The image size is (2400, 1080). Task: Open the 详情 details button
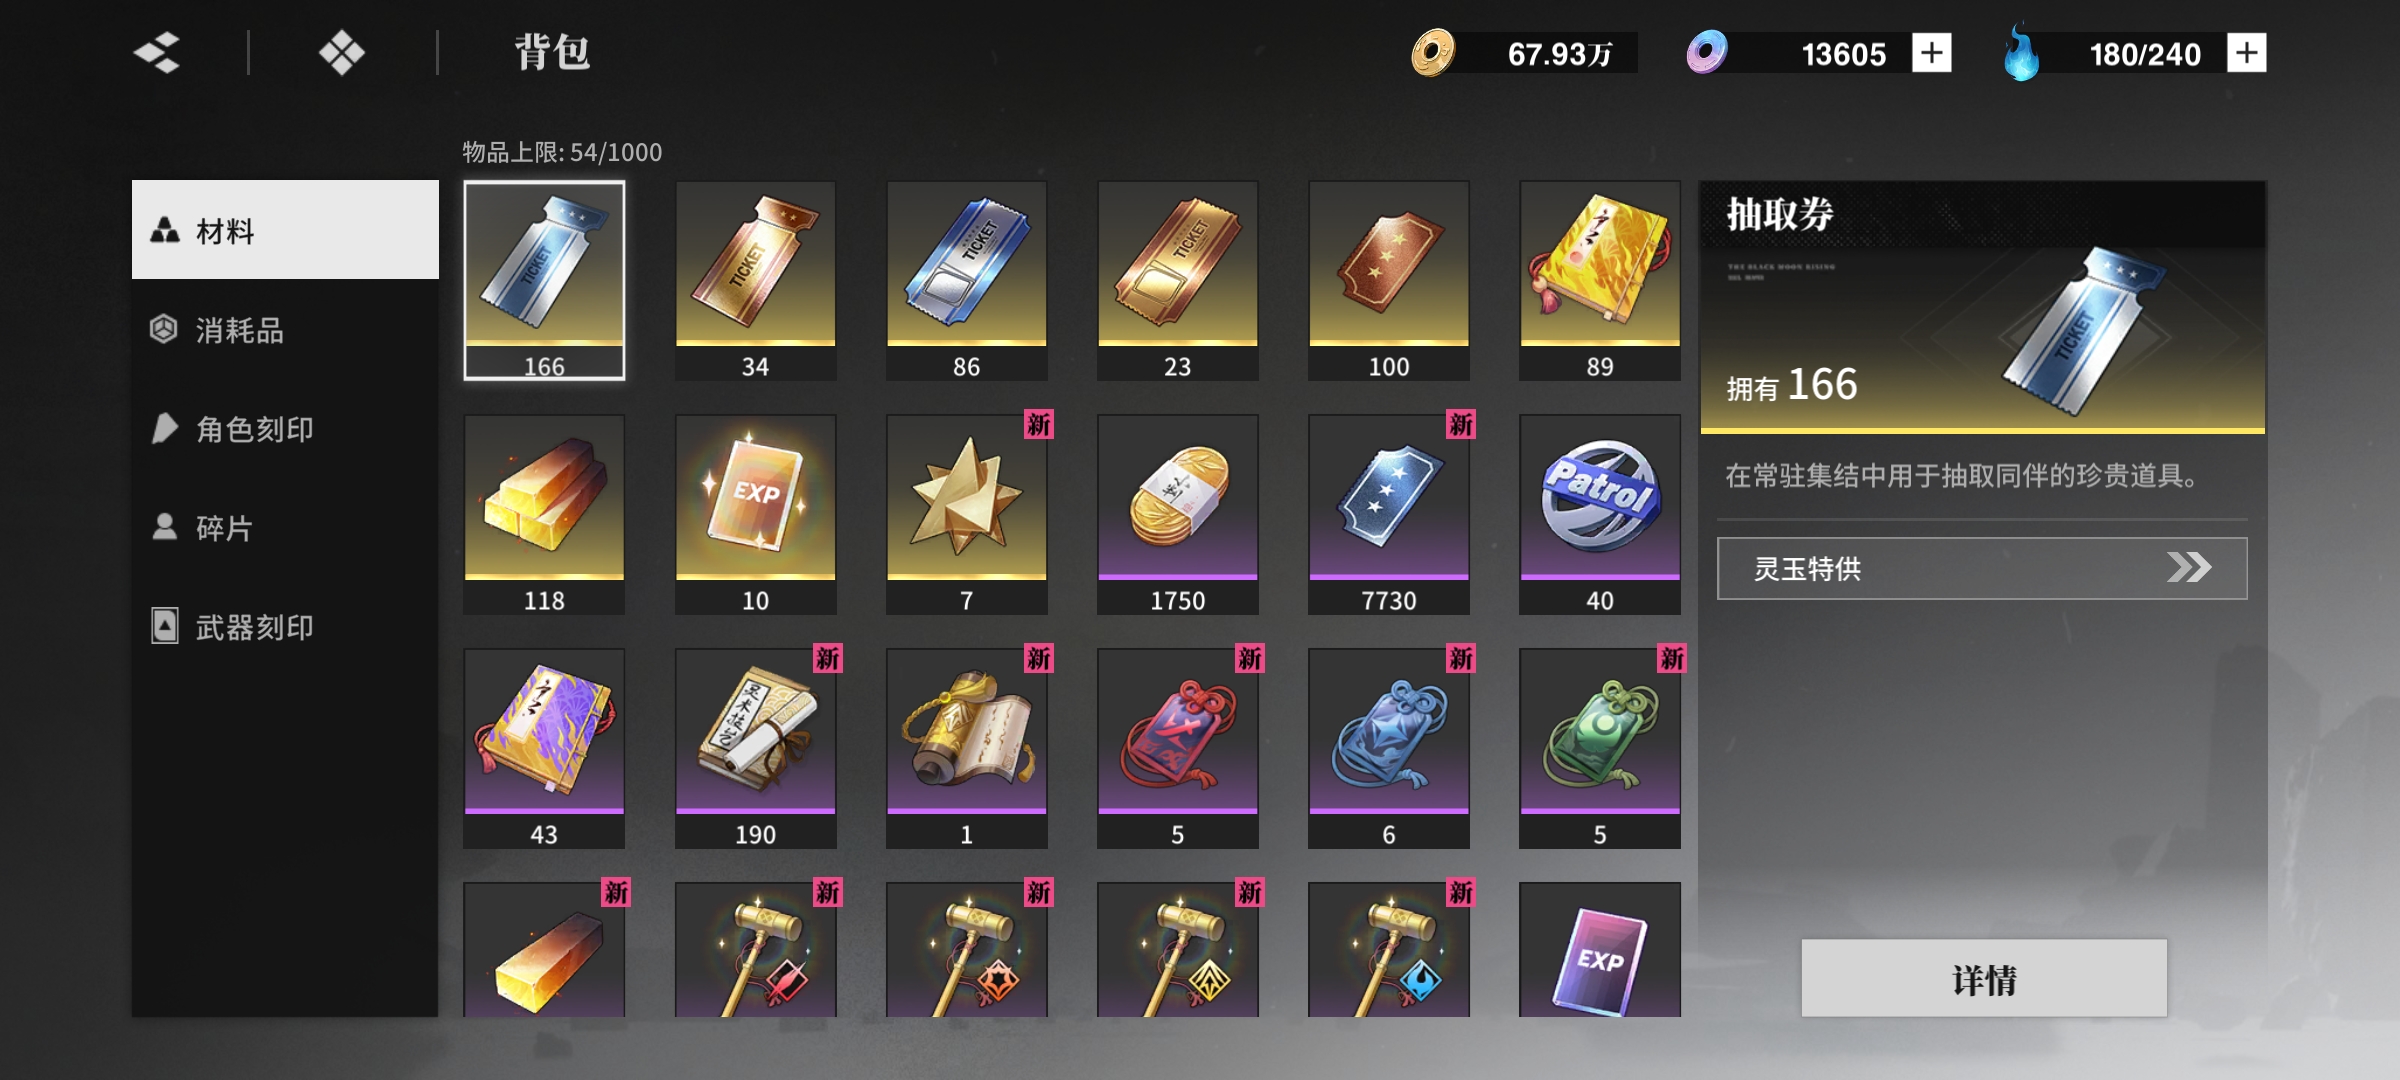pyautogui.click(x=1984, y=978)
